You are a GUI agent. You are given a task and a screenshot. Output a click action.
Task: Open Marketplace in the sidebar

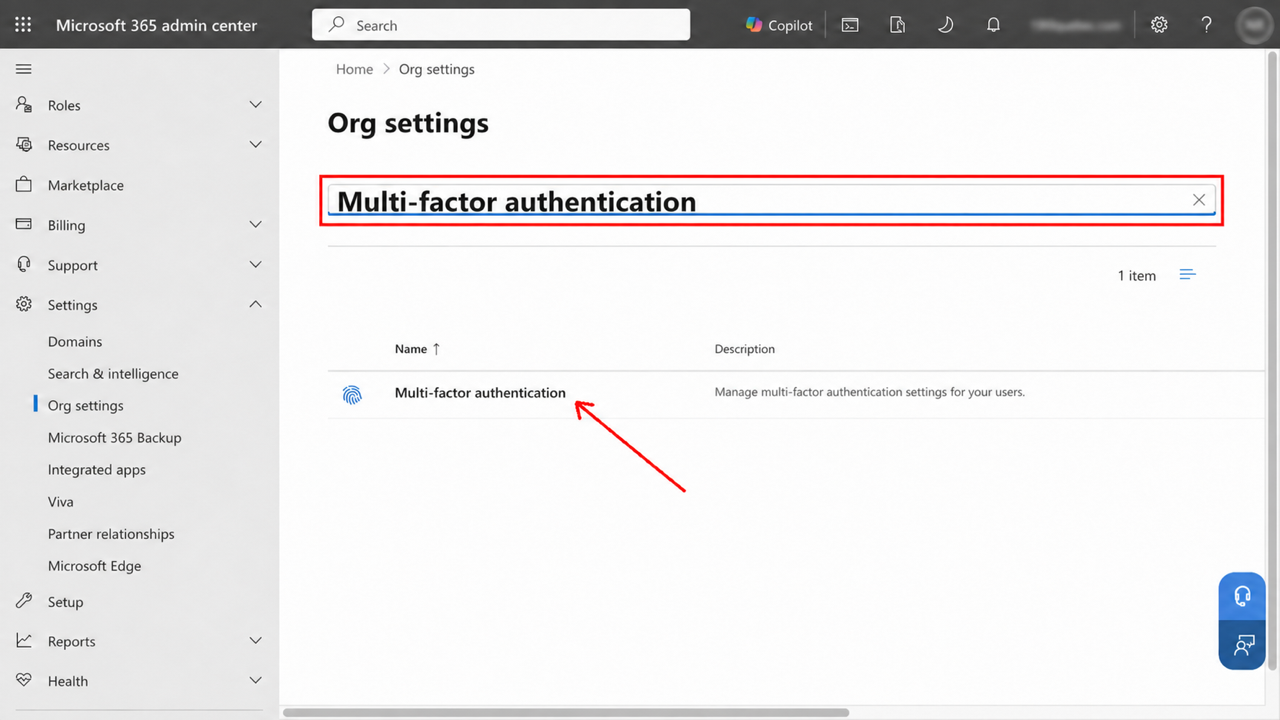(86, 185)
